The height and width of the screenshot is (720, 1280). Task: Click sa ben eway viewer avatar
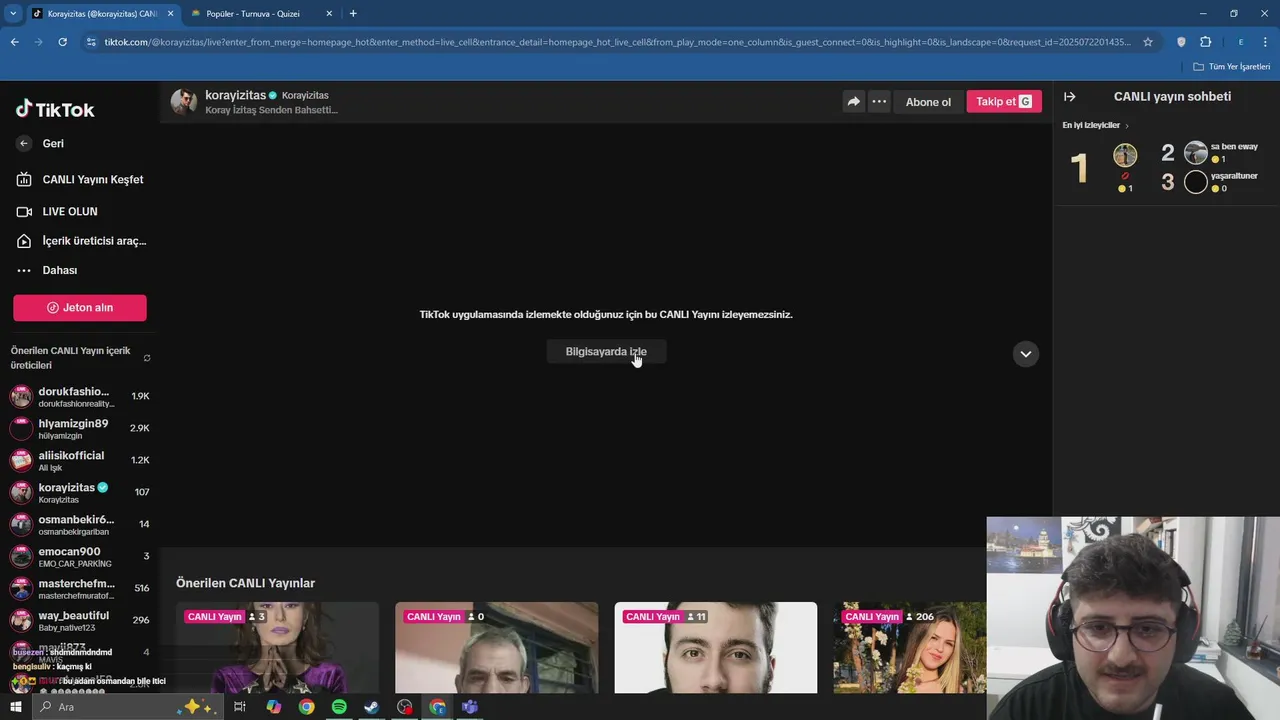tap(1196, 153)
